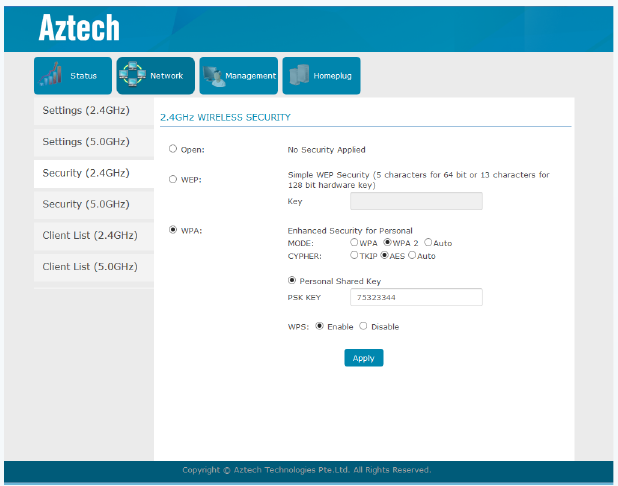The width and height of the screenshot is (618, 486).
Task: Open Client List (2.4GHz) sidebar item
Action: click(94, 236)
